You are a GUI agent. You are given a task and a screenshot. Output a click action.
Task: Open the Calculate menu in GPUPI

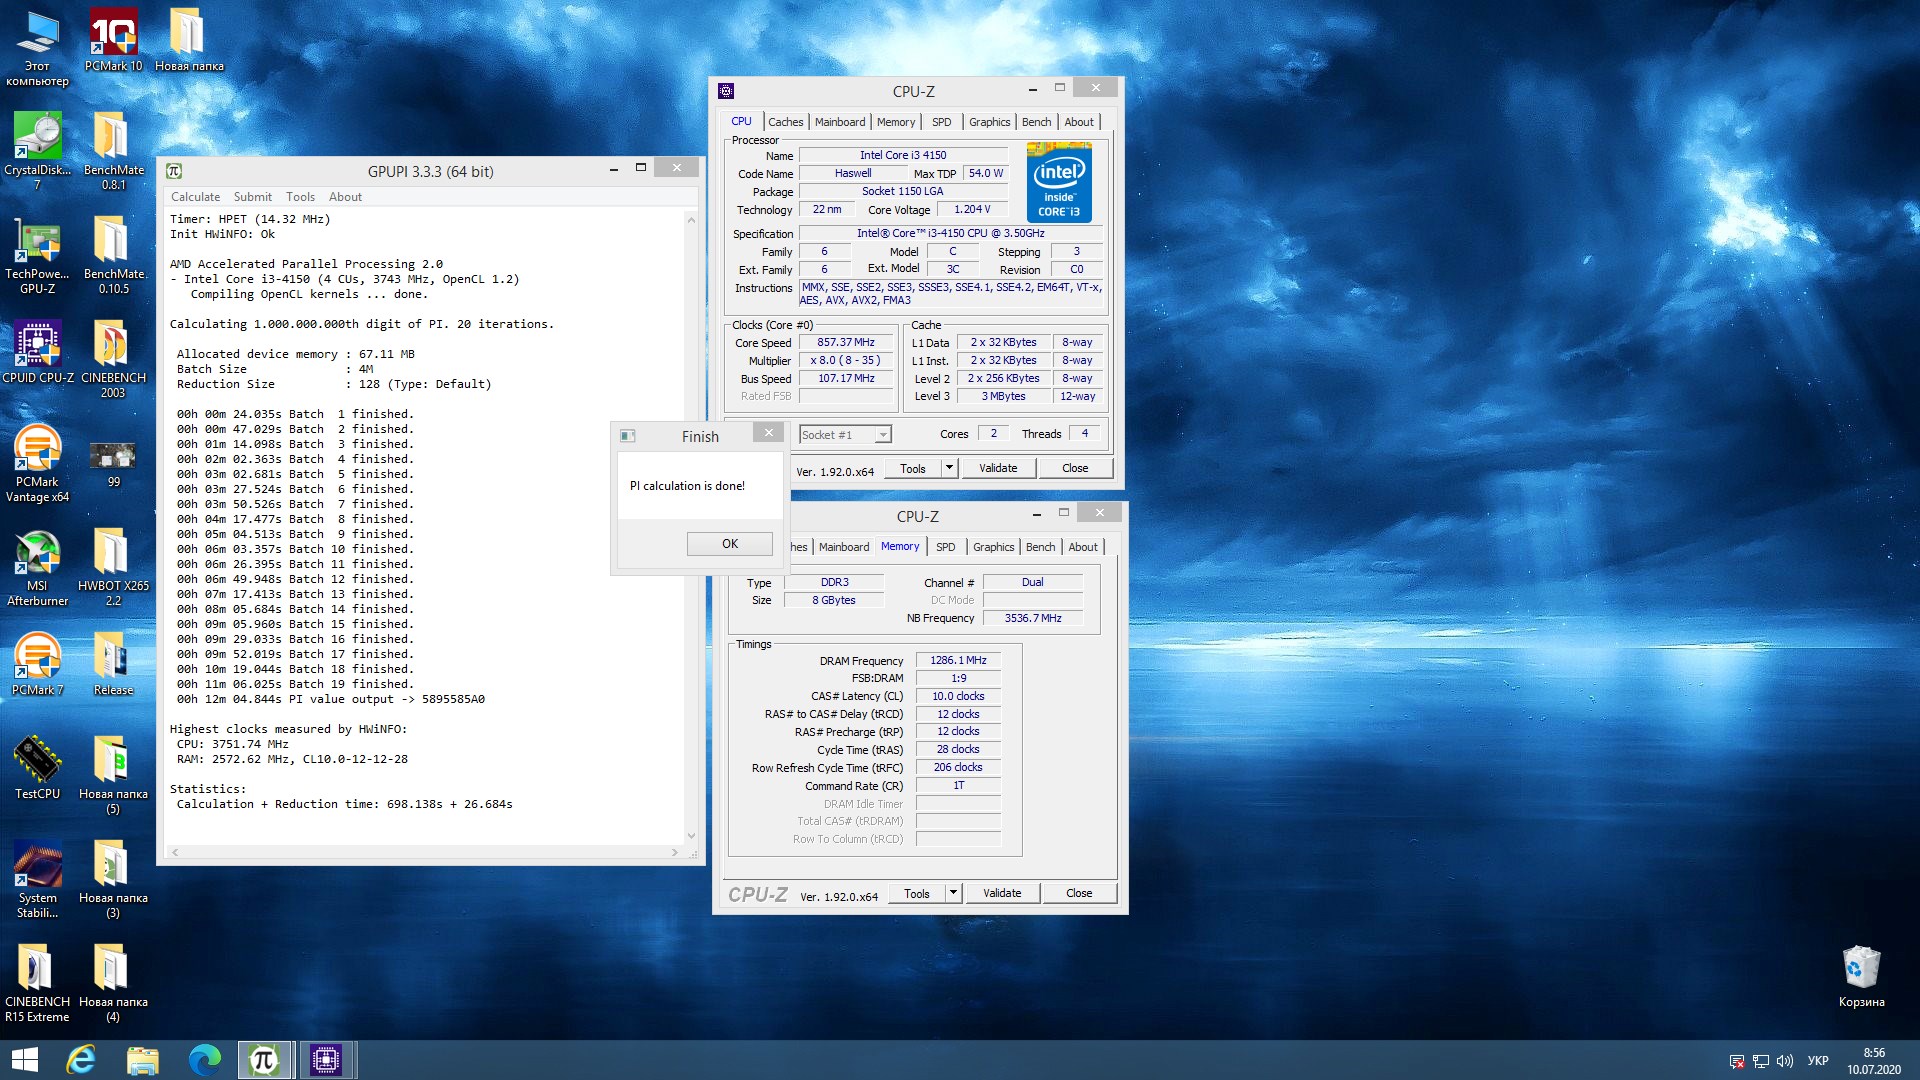click(x=195, y=197)
